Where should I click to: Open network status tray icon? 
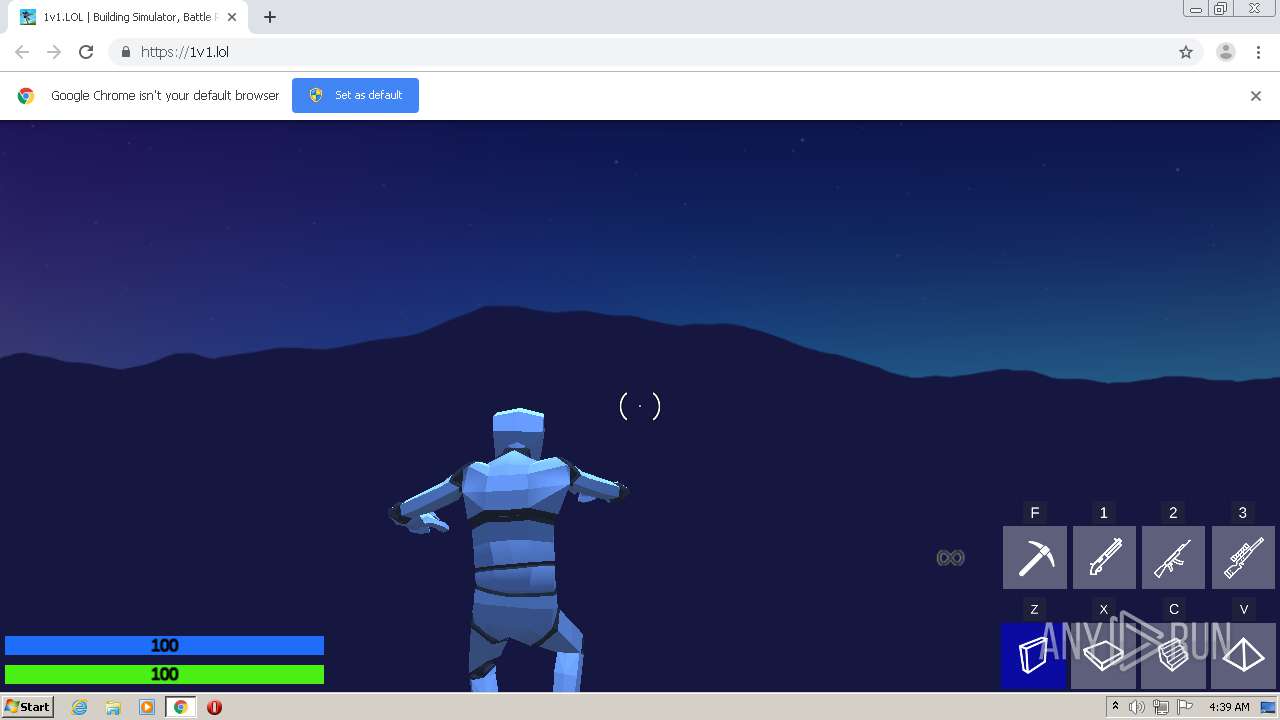pos(1161,707)
